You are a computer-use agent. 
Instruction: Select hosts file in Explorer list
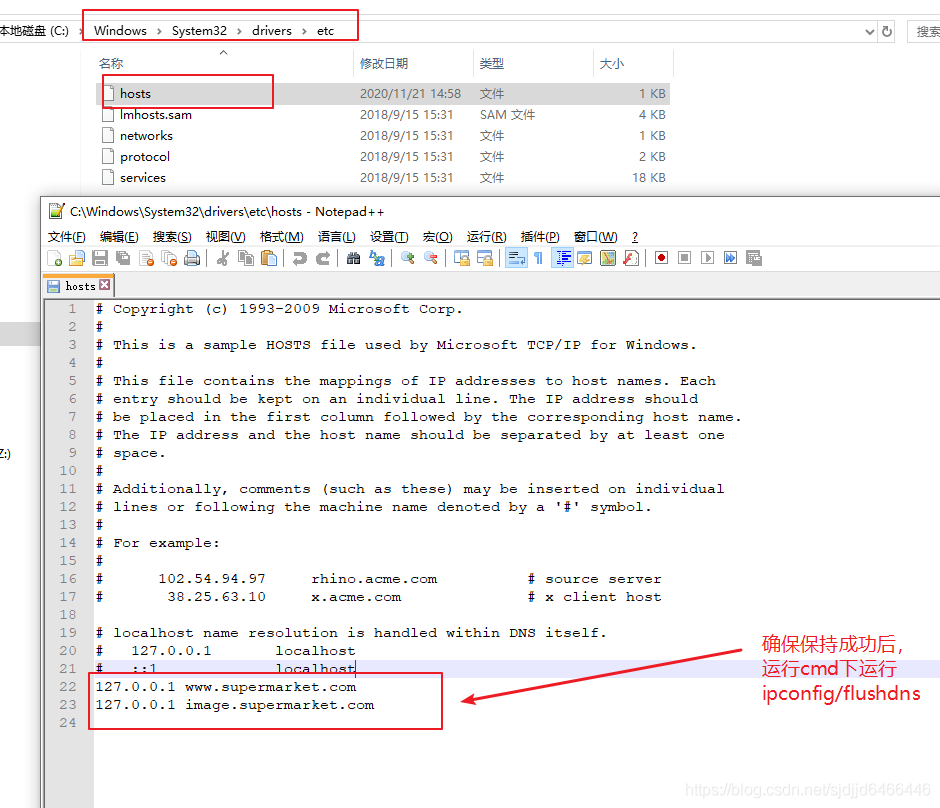[382, 94]
